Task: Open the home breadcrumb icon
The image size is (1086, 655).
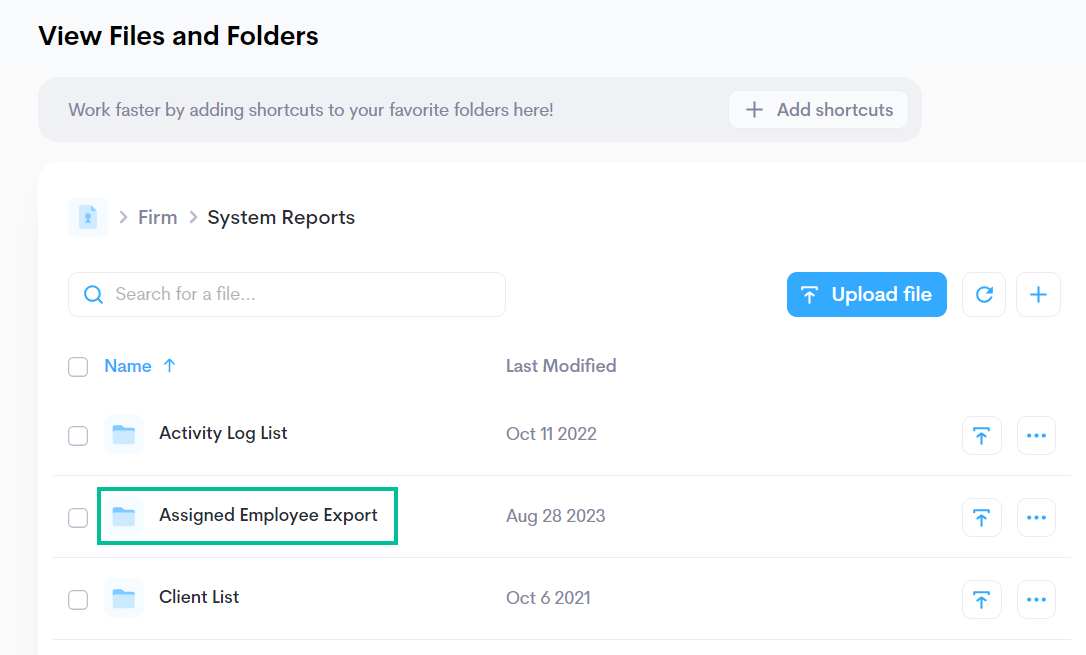Action: [88, 217]
